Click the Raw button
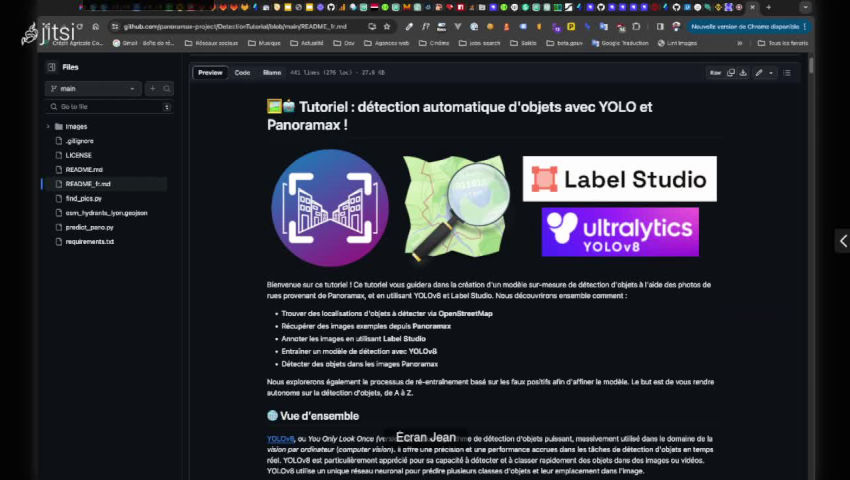 pyautogui.click(x=715, y=73)
